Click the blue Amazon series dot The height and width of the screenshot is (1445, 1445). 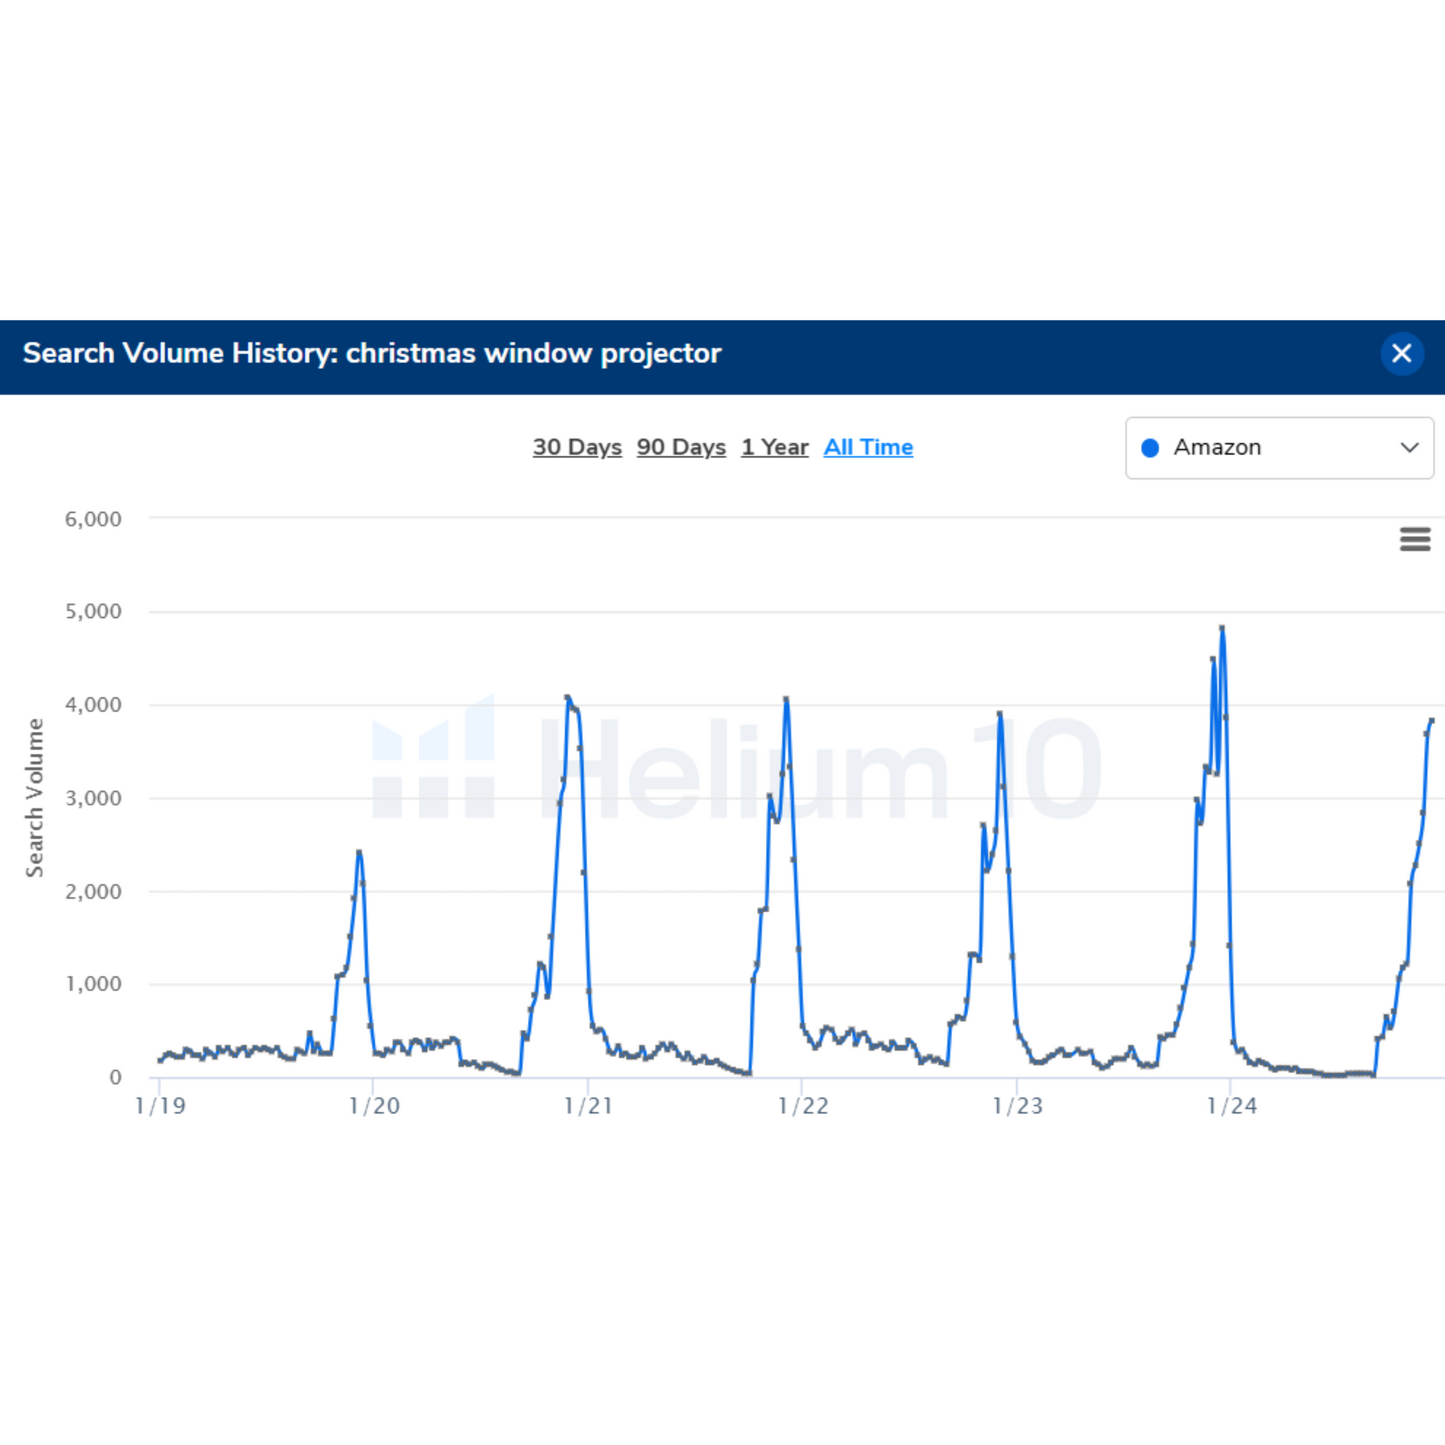coord(1150,448)
